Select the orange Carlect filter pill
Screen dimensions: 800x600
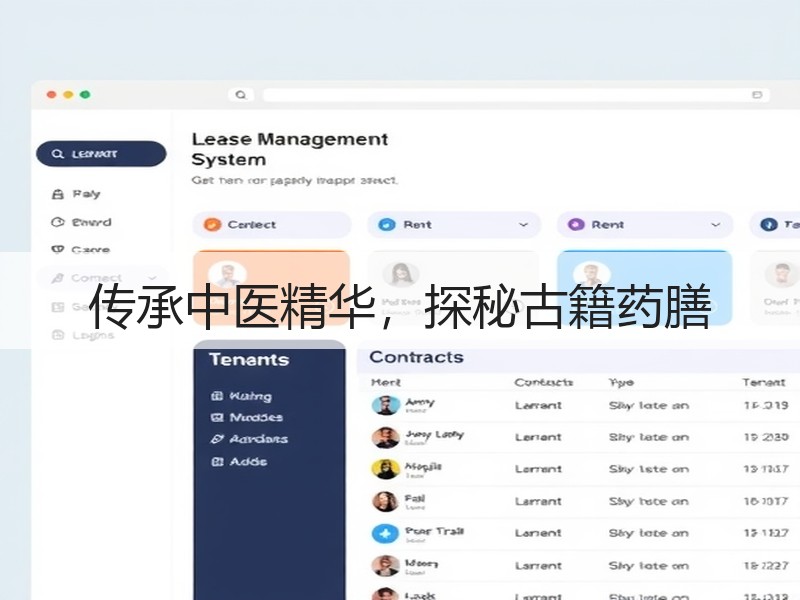point(272,224)
